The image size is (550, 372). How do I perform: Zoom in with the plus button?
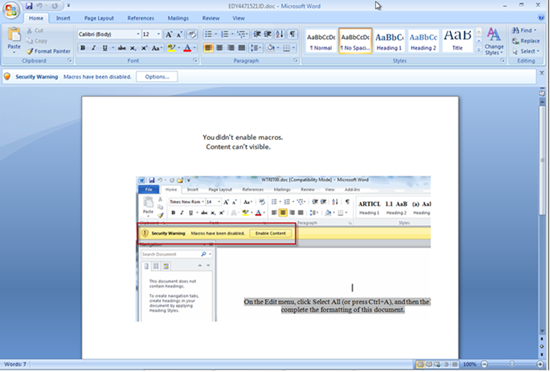click(x=540, y=365)
